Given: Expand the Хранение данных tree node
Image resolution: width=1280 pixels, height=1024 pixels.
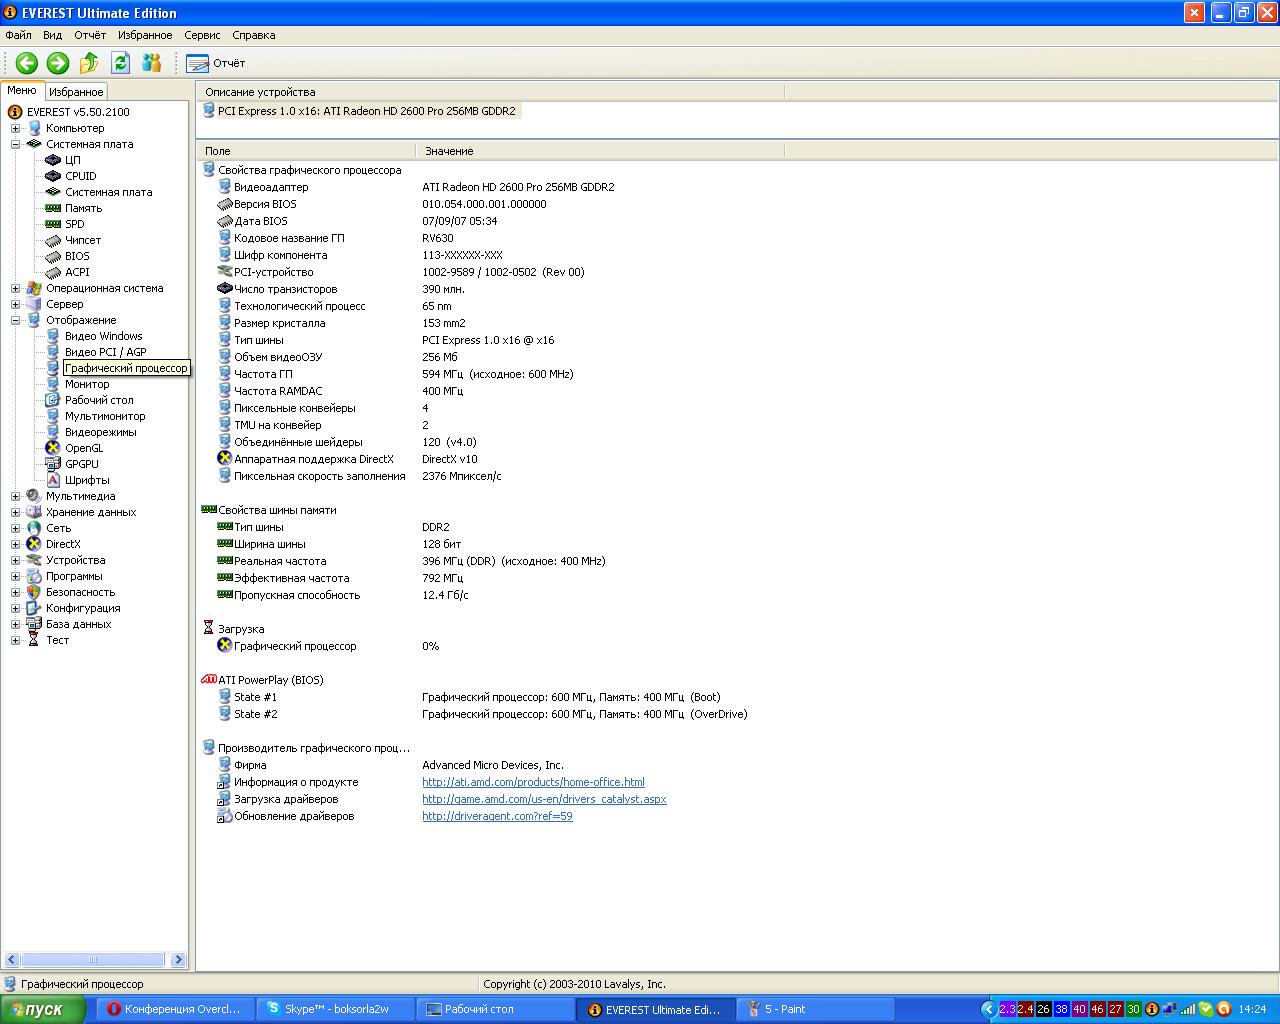Looking at the screenshot, I should (x=15, y=512).
